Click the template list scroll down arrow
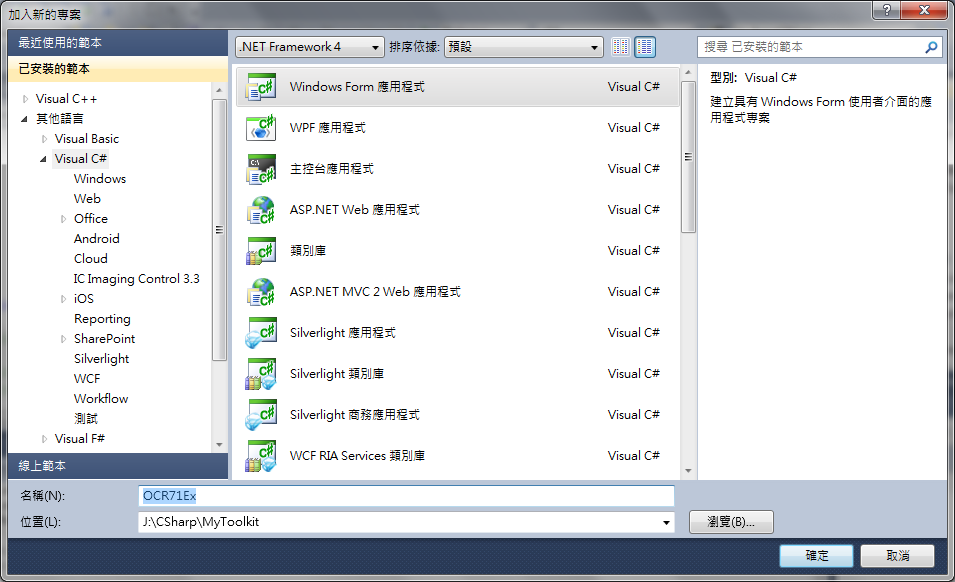Screen dimensions: 955x582 coord(688,471)
